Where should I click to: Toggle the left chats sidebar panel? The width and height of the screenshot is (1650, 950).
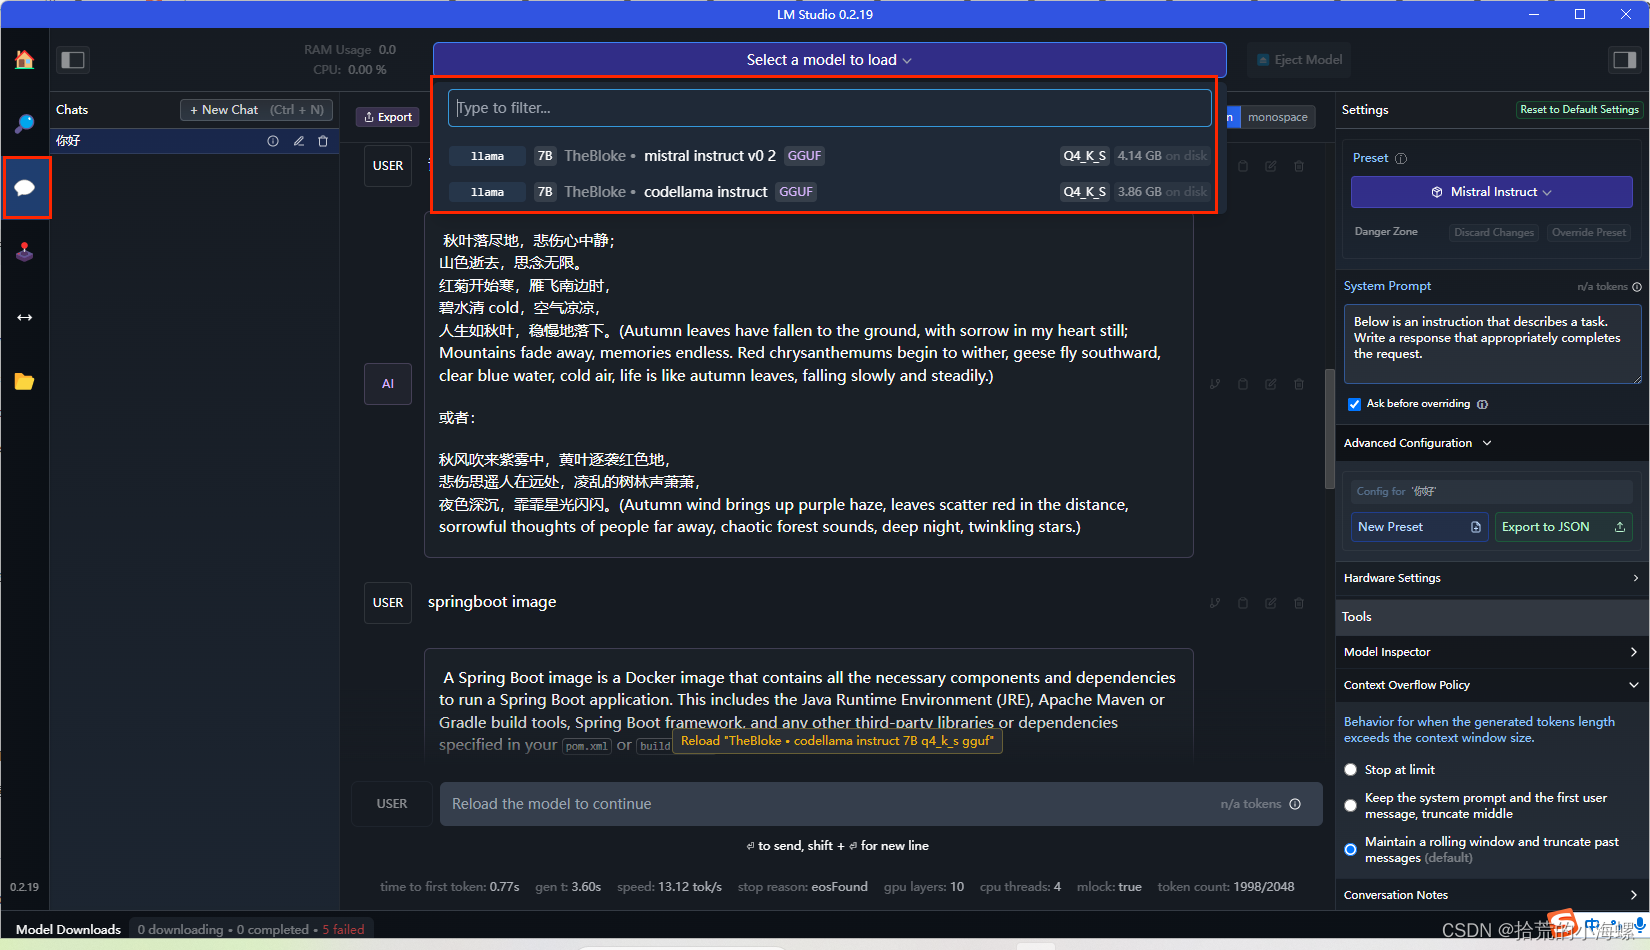(73, 60)
